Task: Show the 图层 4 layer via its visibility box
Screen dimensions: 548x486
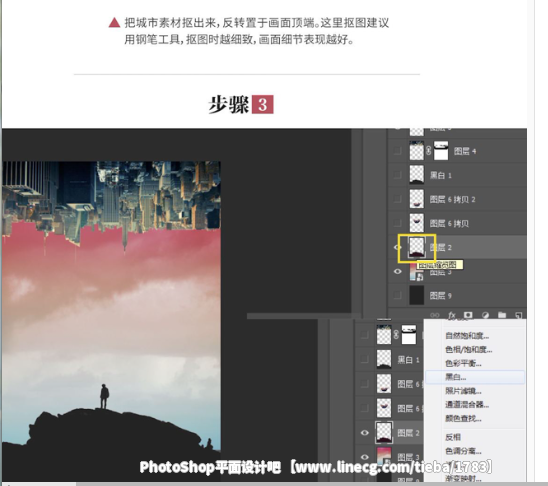Action: (397, 151)
